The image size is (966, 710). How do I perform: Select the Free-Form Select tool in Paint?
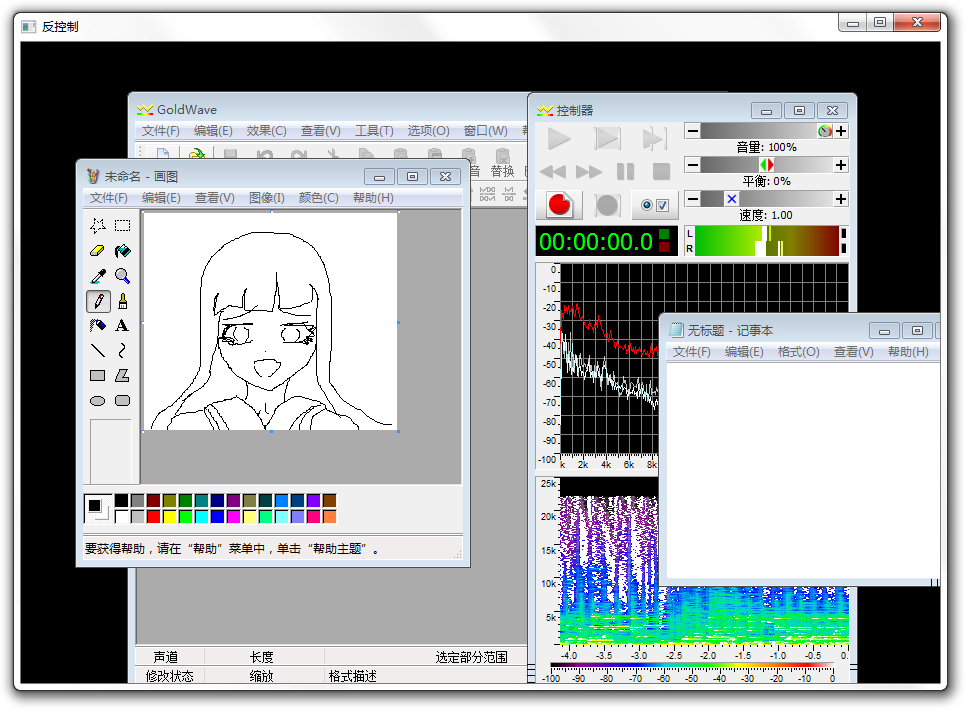[97, 226]
